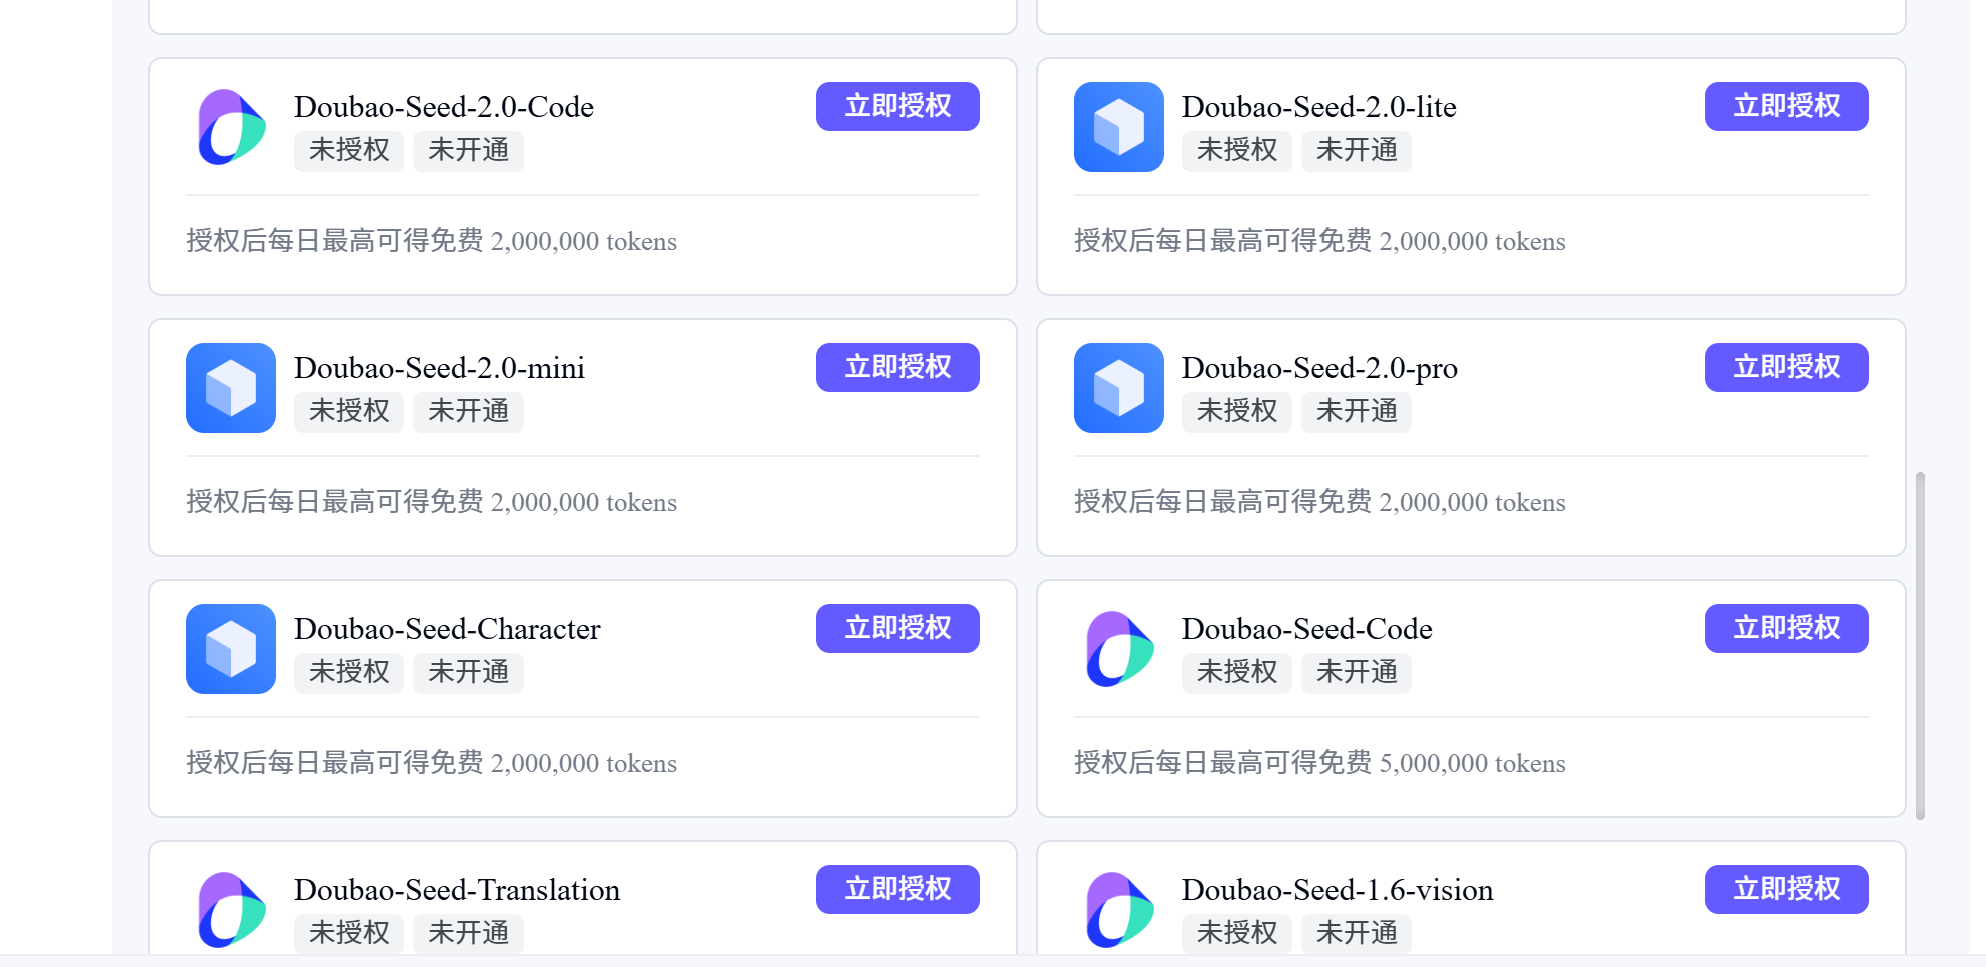Authorize Doubao-Seed-2.0-Code with 立即授权

[x=898, y=106]
